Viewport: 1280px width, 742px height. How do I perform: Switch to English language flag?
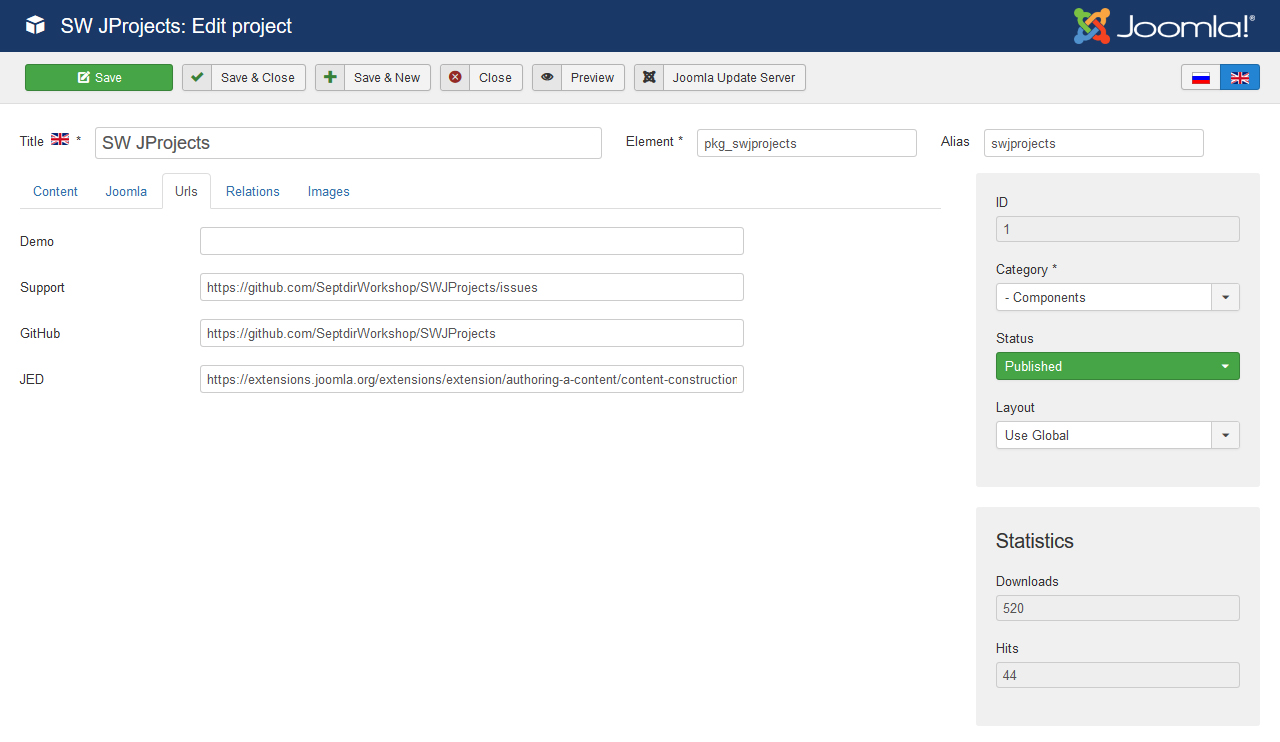(1240, 77)
